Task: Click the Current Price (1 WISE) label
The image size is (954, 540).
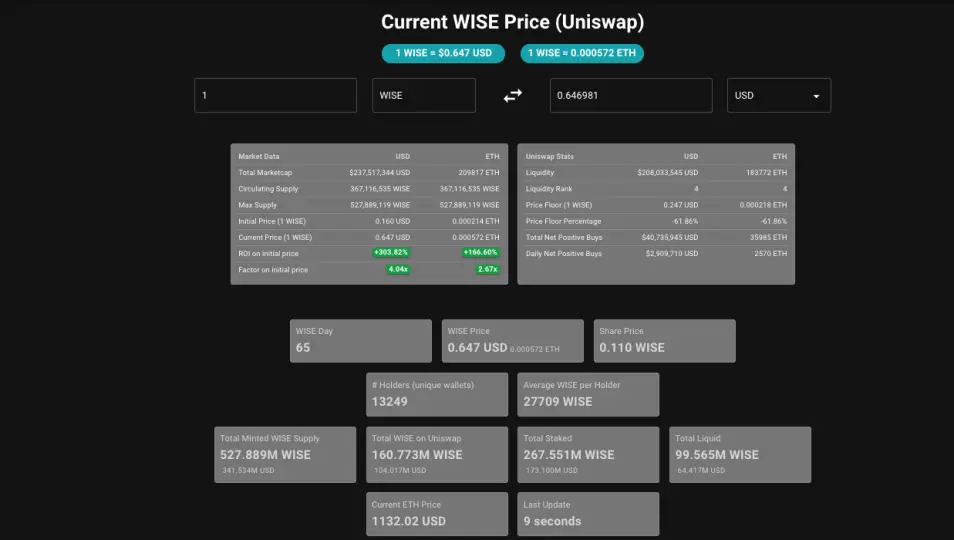Action: point(275,238)
